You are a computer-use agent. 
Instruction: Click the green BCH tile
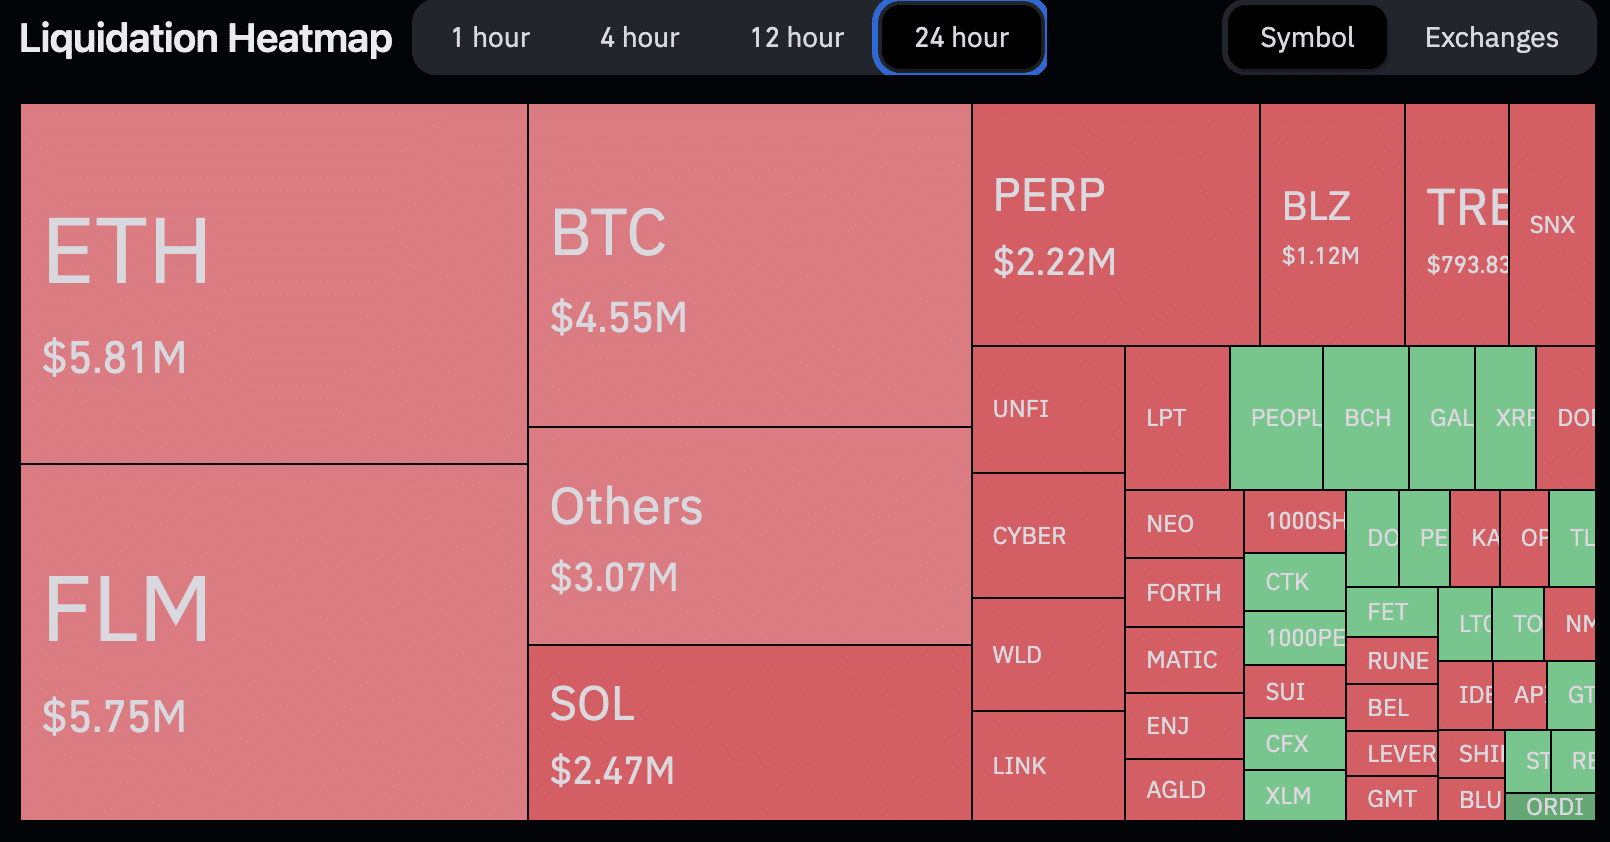(x=1366, y=418)
